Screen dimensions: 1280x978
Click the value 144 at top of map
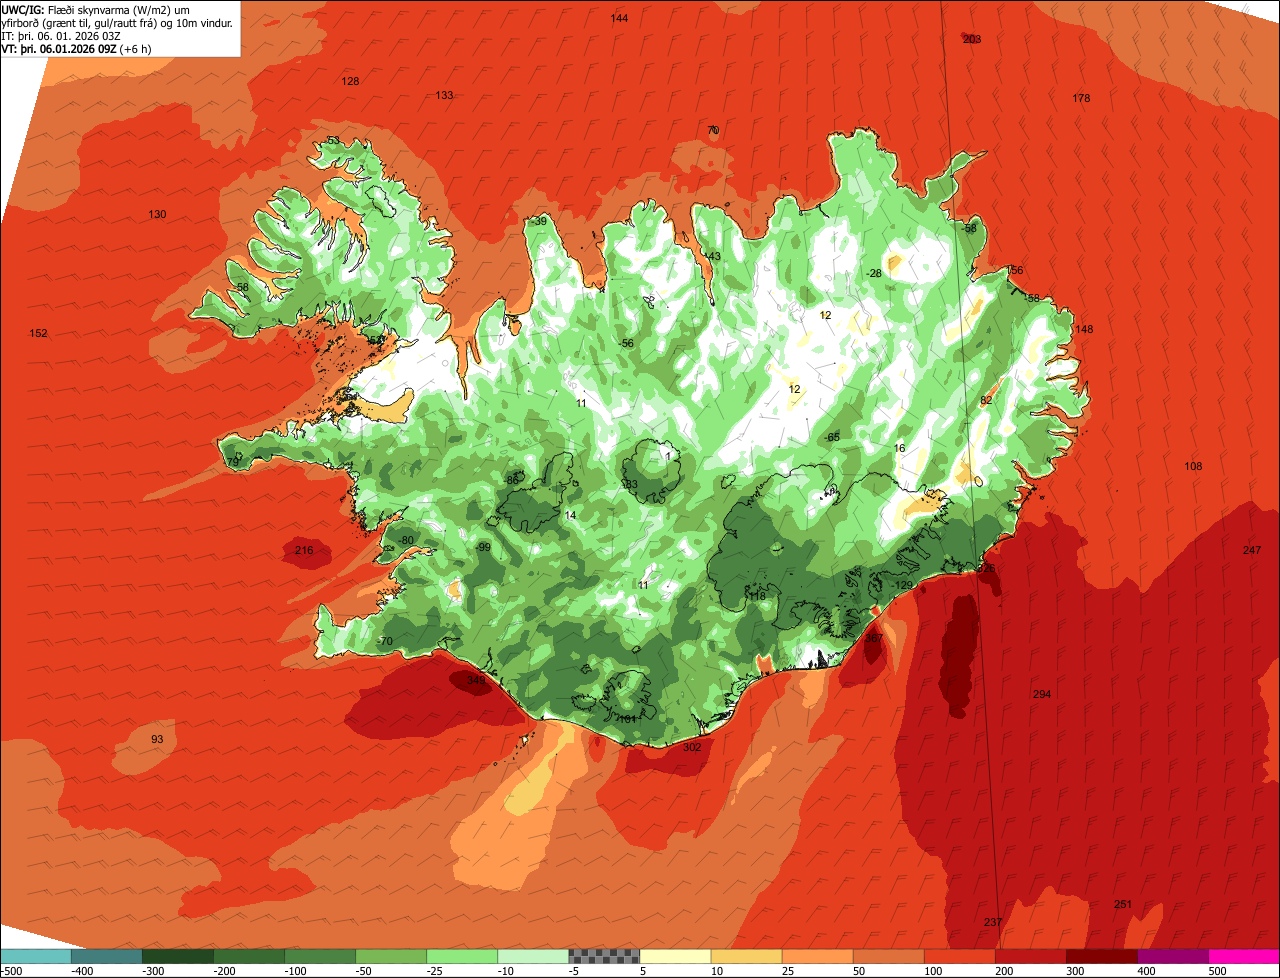619,19
